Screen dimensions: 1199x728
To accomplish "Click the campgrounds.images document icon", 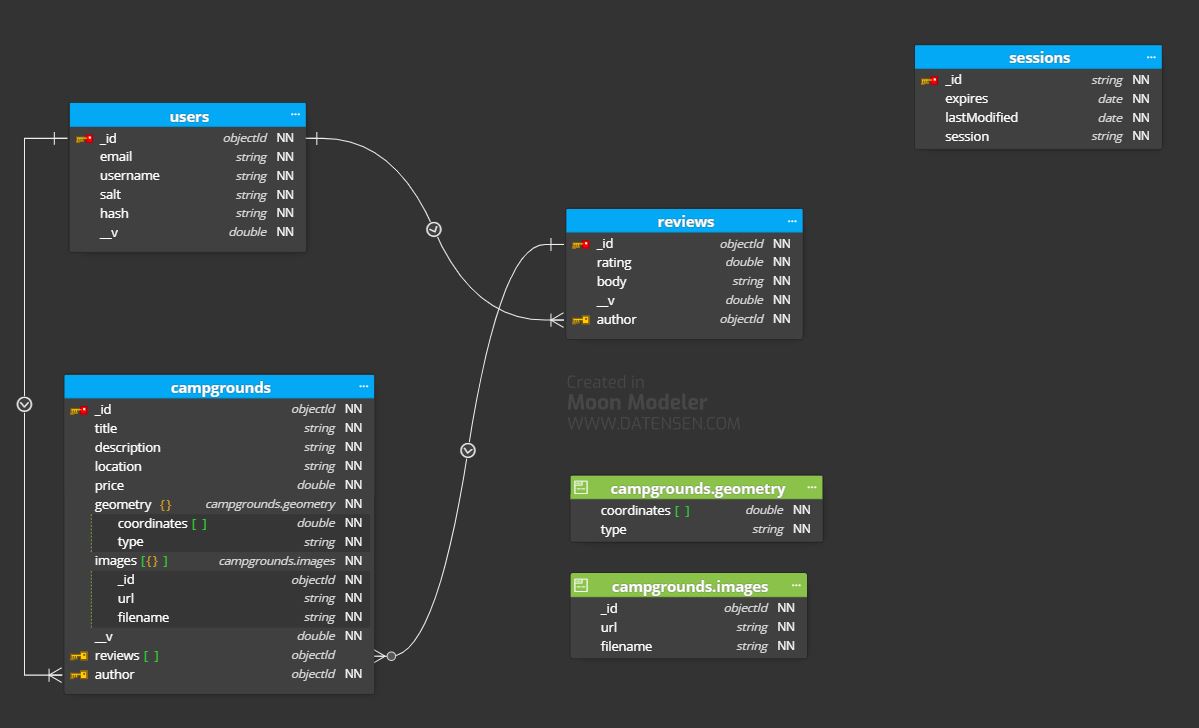I will [581, 586].
